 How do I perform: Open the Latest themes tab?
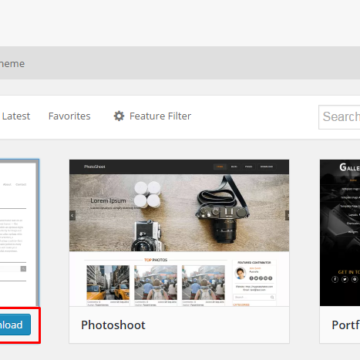[x=15, y=116]
